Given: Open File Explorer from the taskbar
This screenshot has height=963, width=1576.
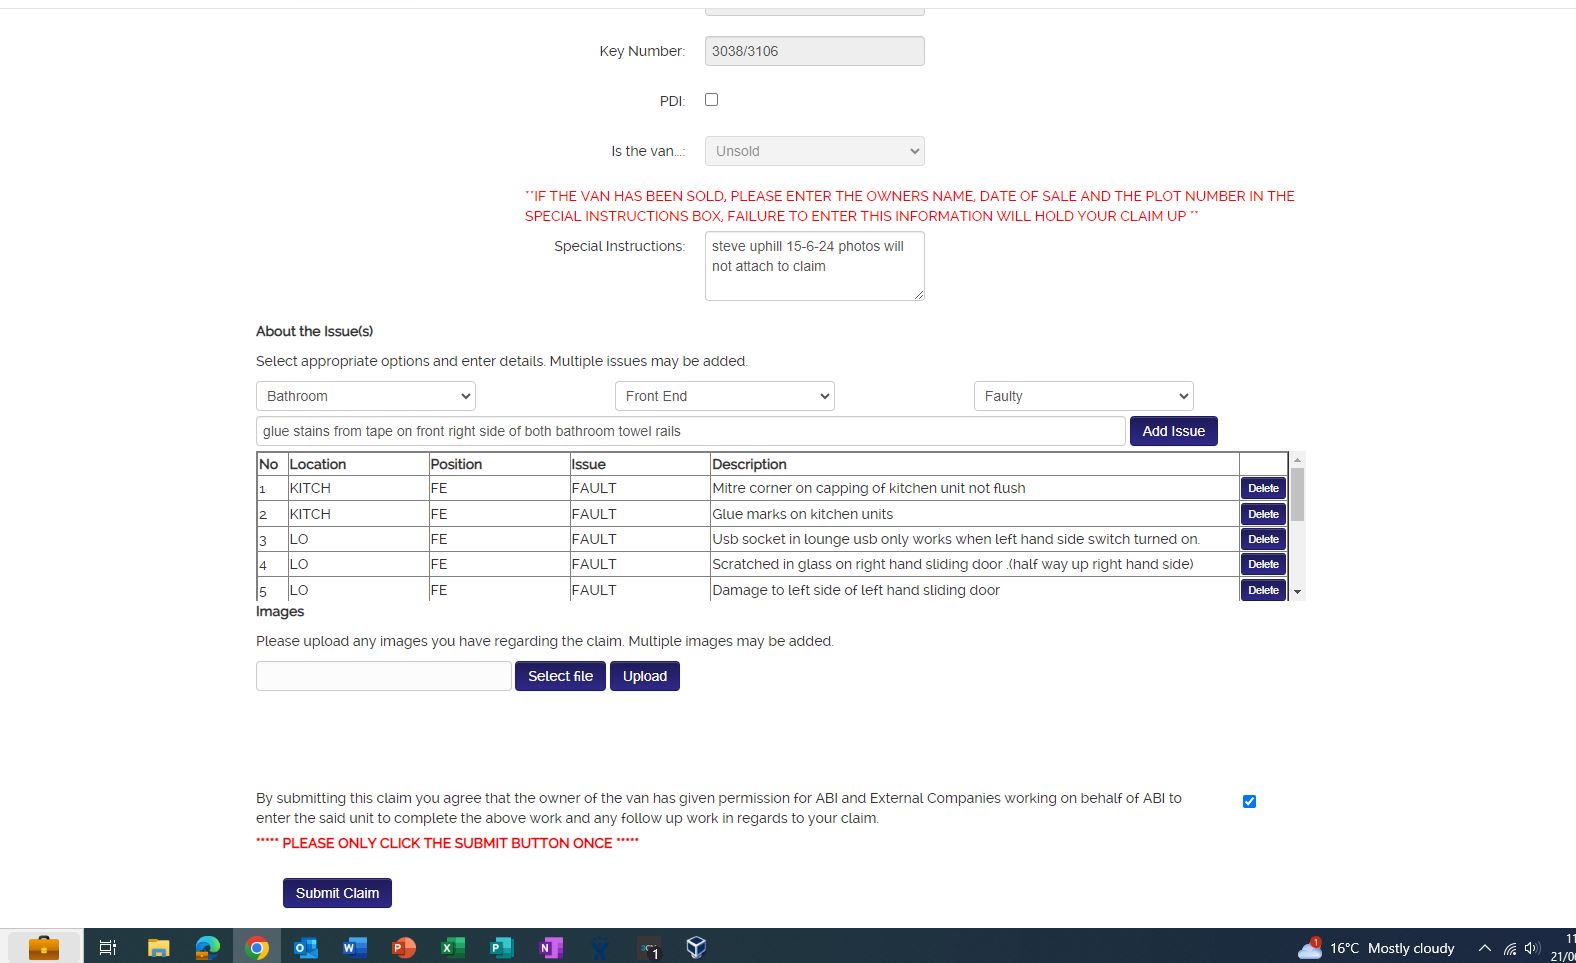Looking at the screenshot, I should coord(158,947).
